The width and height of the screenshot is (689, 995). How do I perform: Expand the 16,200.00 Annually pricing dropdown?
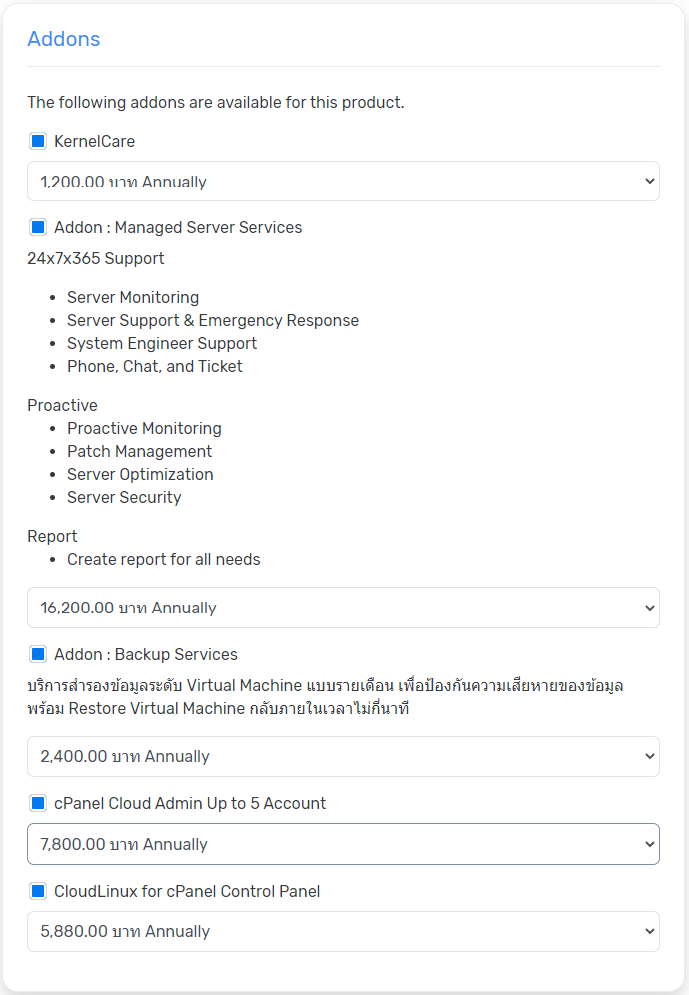pyautogui.click(x=343, y=608)
